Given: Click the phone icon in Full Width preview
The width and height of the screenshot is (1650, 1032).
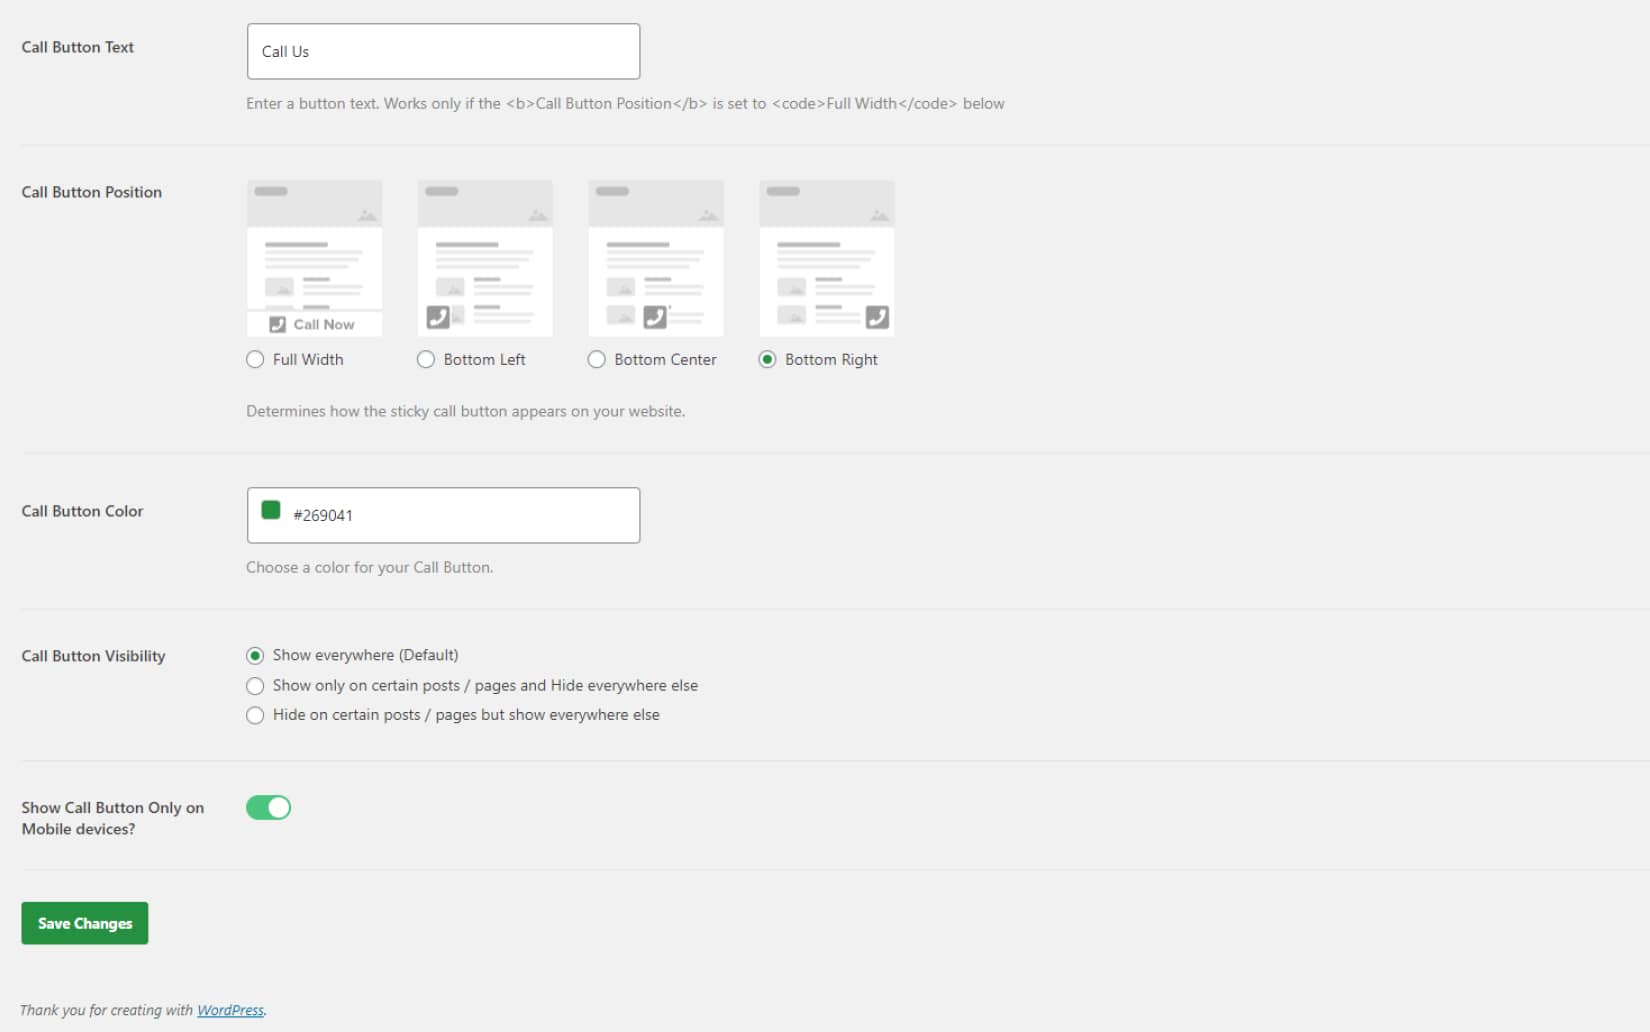Looking at the screenshot, I should pos(278,325).
